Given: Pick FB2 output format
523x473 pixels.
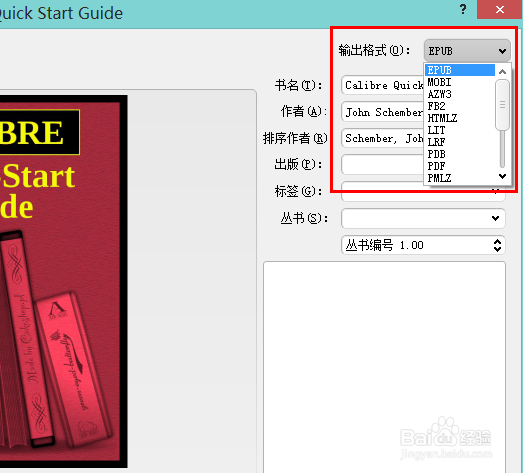Looking at the screenshot, I should [x=460, y=106].
